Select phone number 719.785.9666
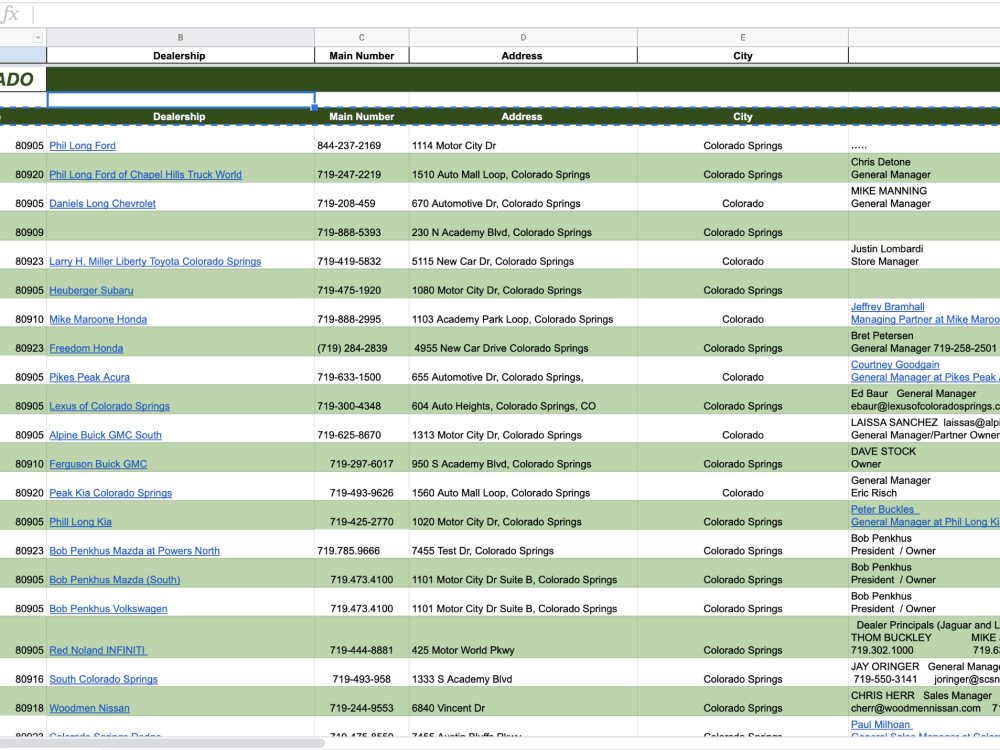 [348, 550]
